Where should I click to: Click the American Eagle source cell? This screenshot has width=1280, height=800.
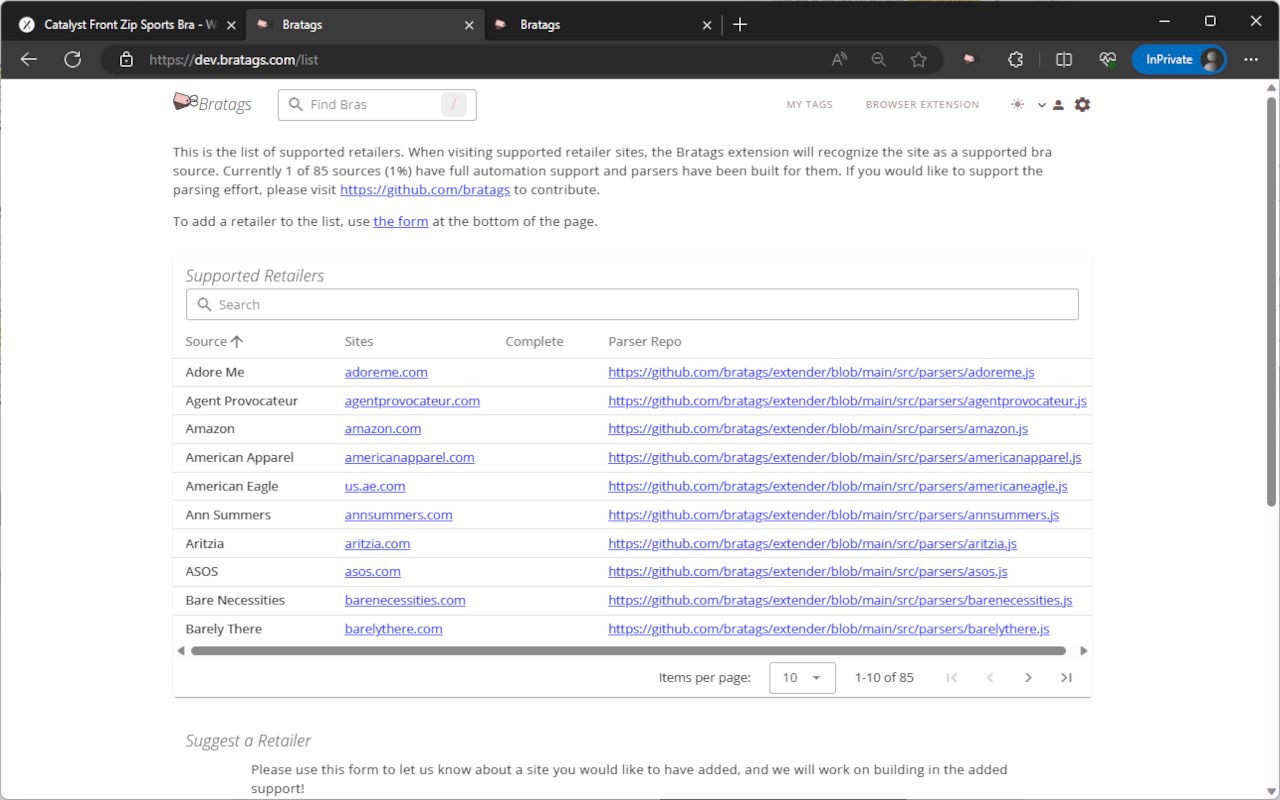pos(232,486)
